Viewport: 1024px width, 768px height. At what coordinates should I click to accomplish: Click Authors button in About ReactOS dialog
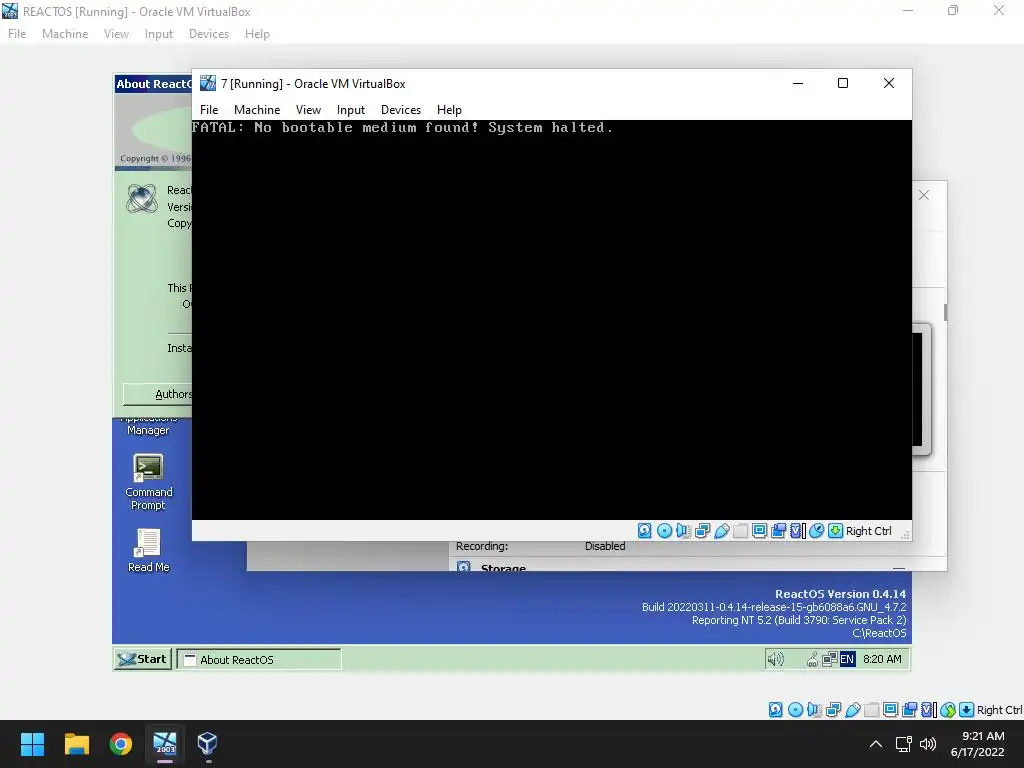[x=157, y=394]
